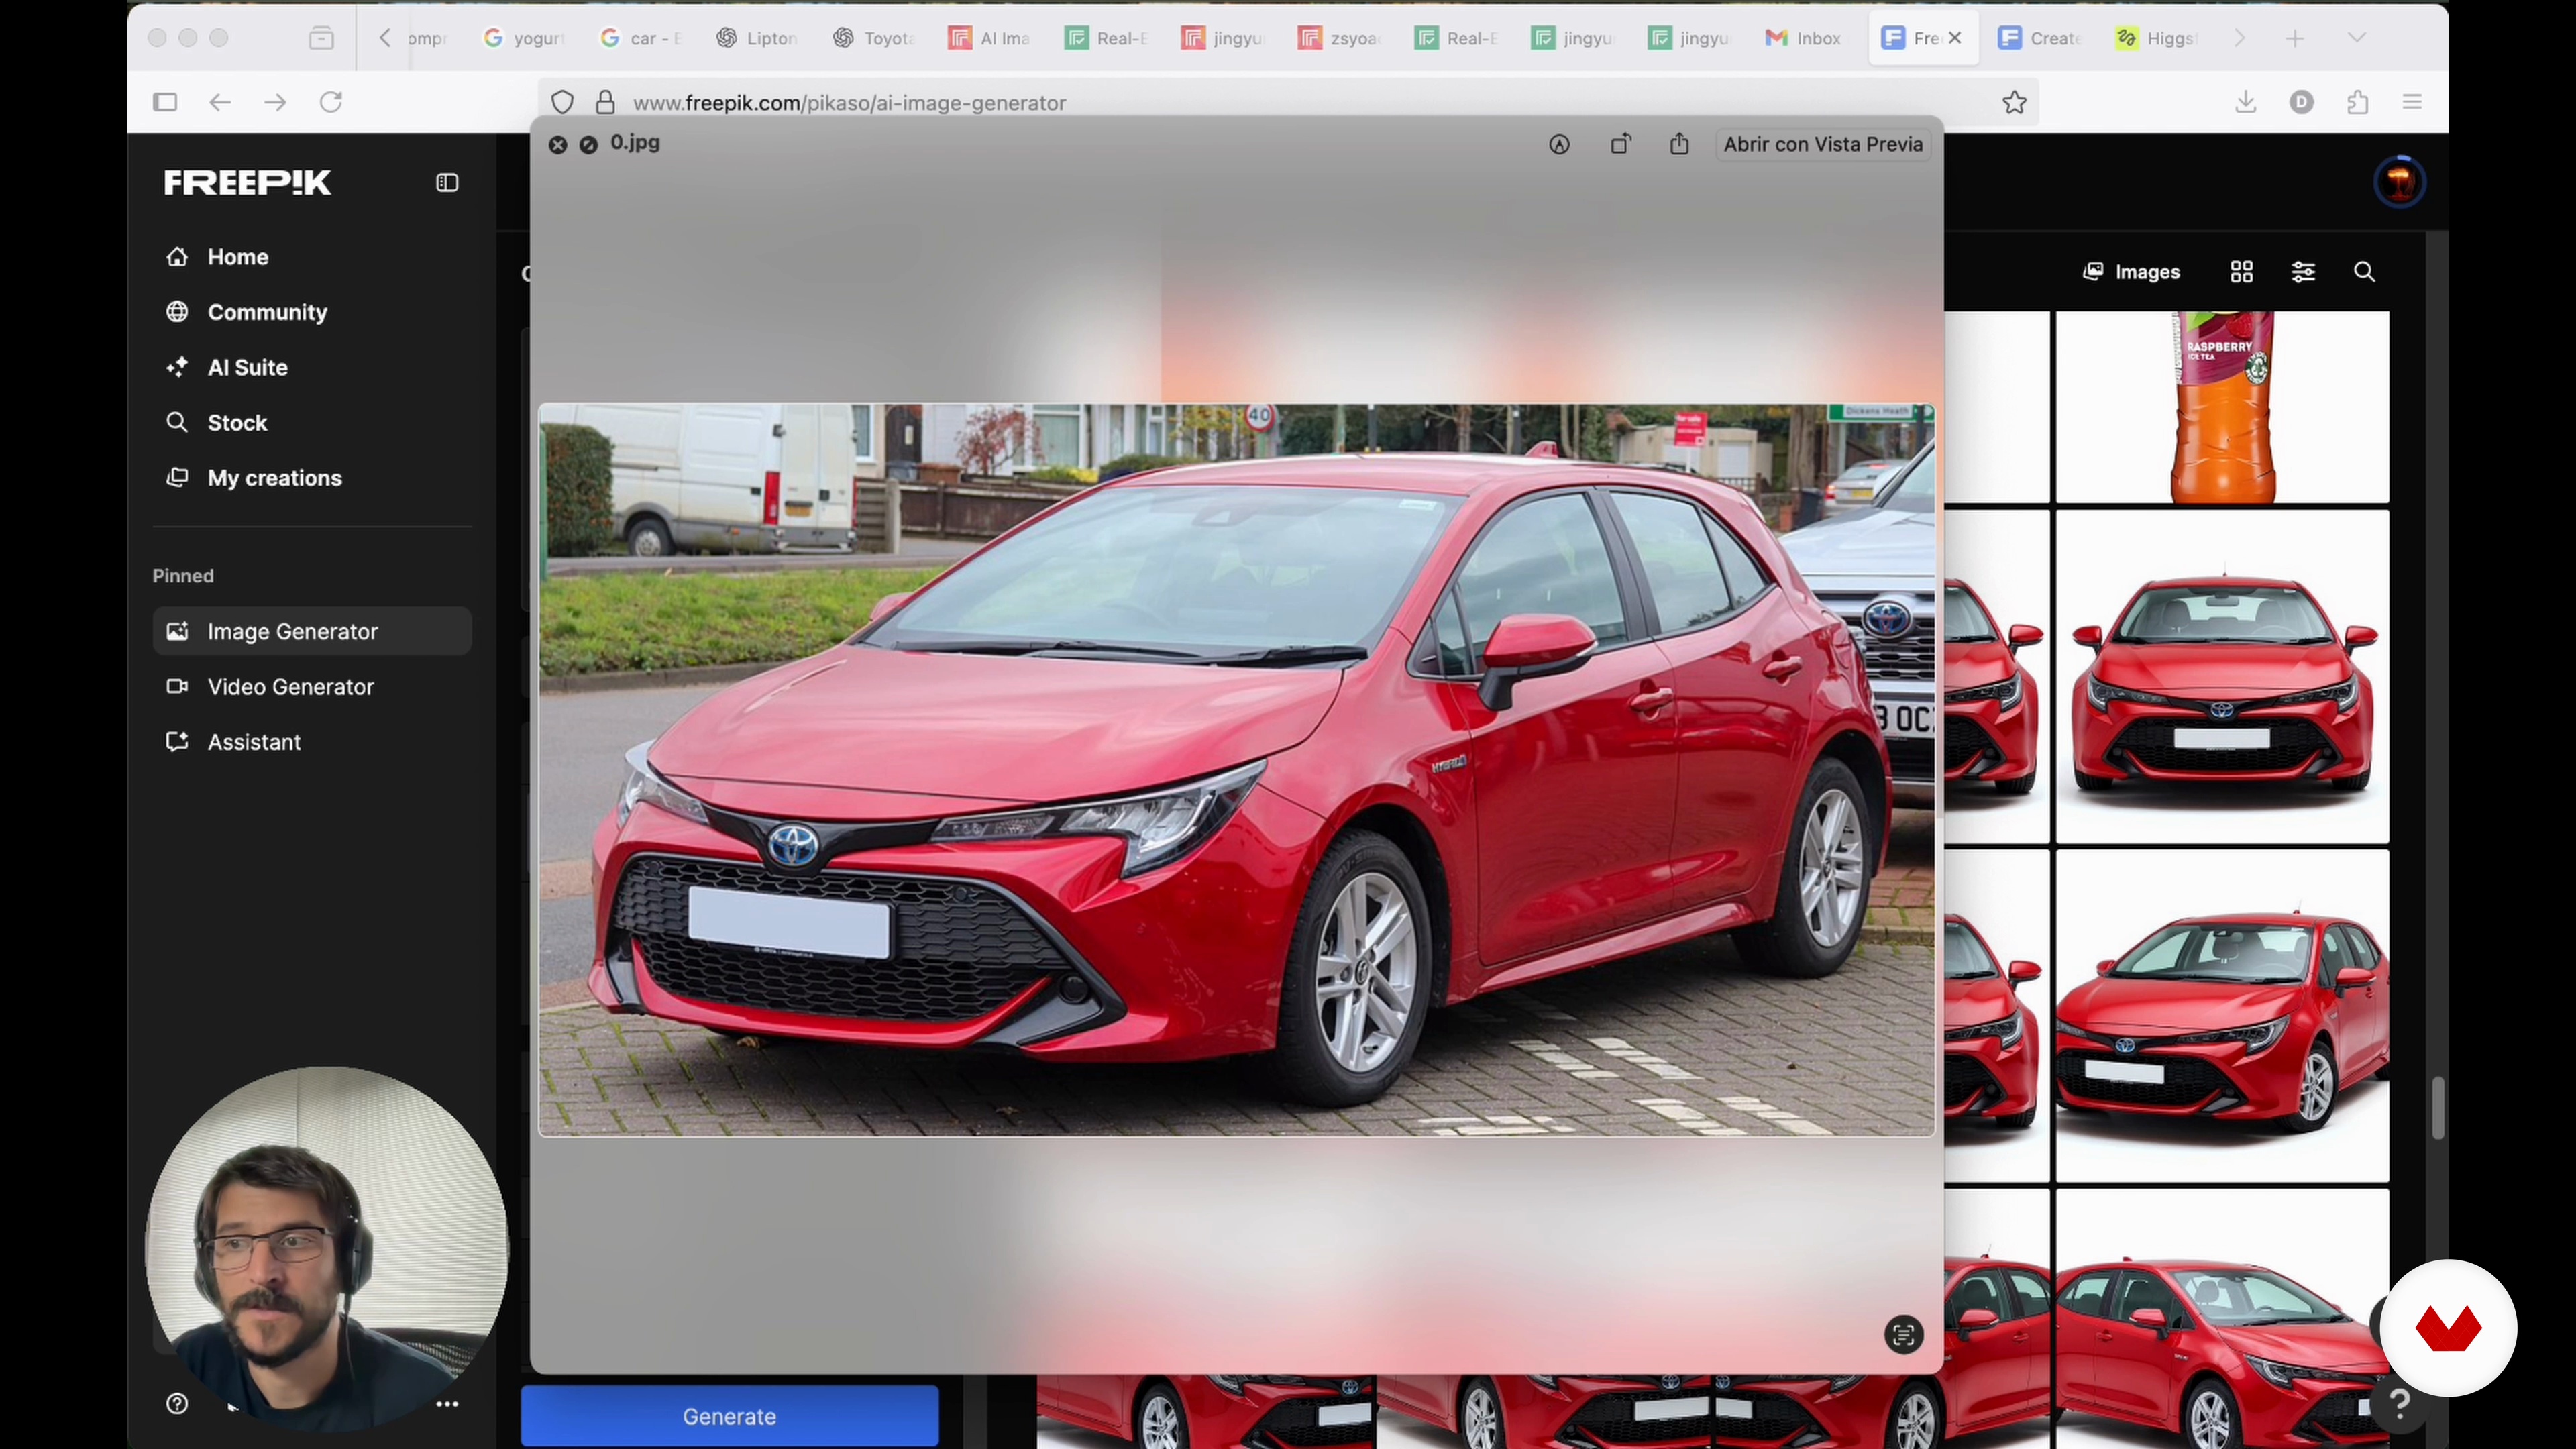Image resolution: width=2576 pixels, height=1449 pixels.
Task: Switch to the Higgs tab
Action: (x=2155, y=38)
